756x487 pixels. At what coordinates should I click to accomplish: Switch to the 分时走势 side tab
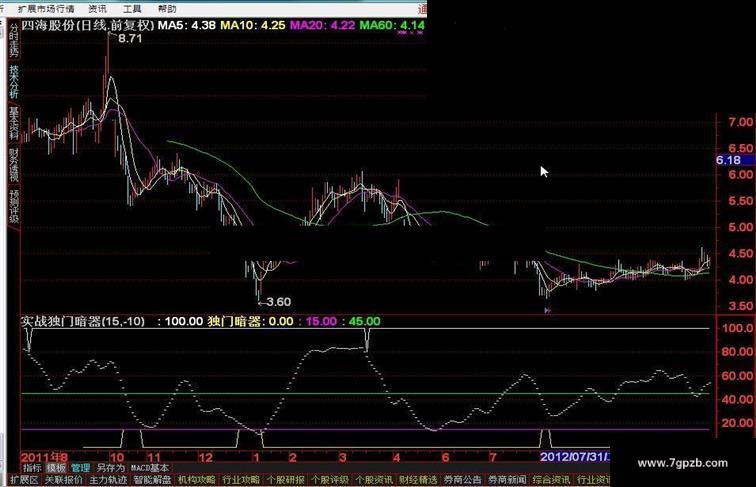14,40
